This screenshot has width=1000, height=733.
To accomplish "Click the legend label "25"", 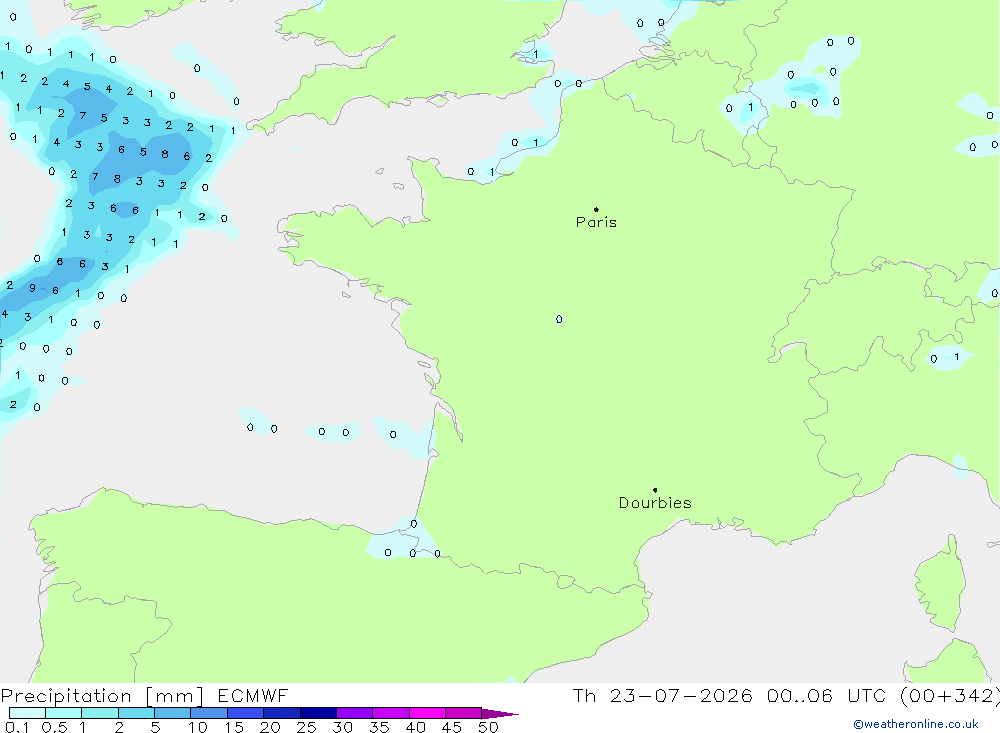I will coord(306,727).
